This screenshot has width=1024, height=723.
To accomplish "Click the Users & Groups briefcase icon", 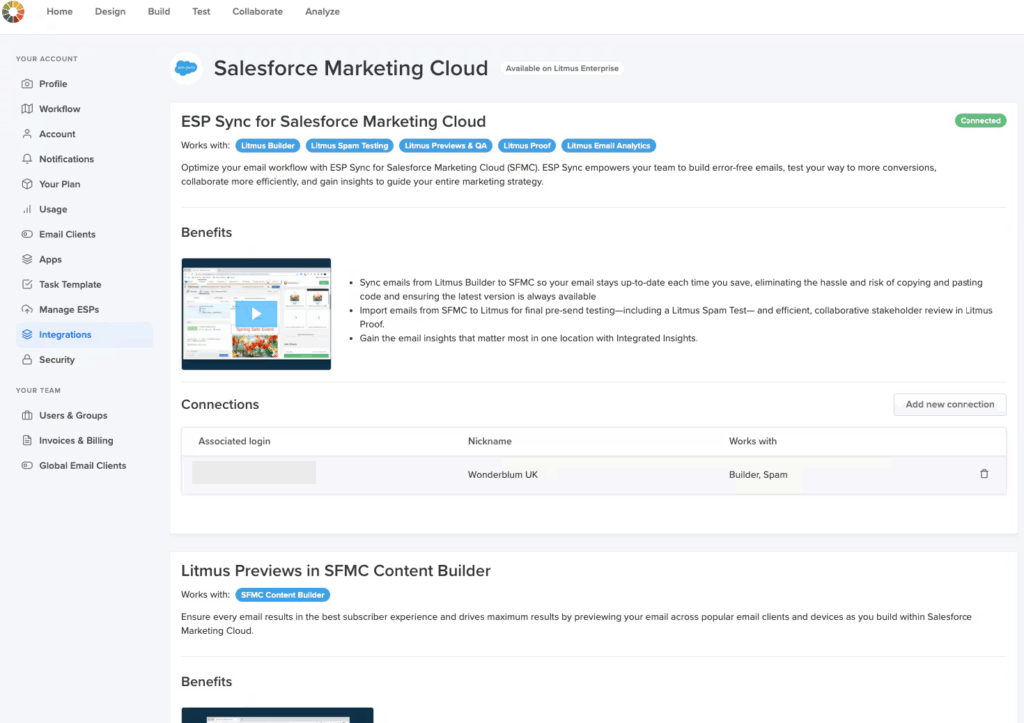I will [x=27, y=415].
